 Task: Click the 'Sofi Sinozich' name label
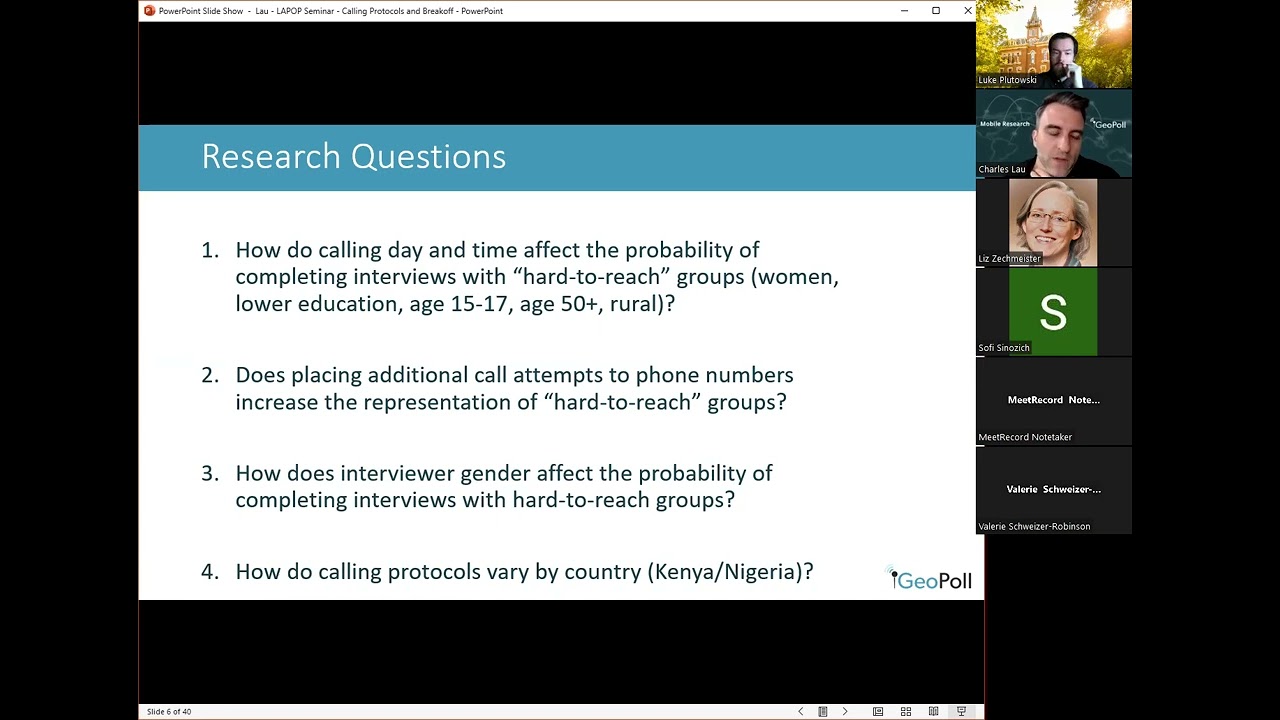pos(1004,348)
